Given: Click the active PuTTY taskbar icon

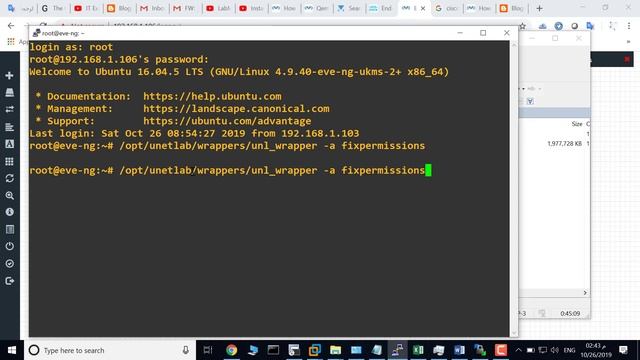Looking at the screenshot, I should click(398, 350).
